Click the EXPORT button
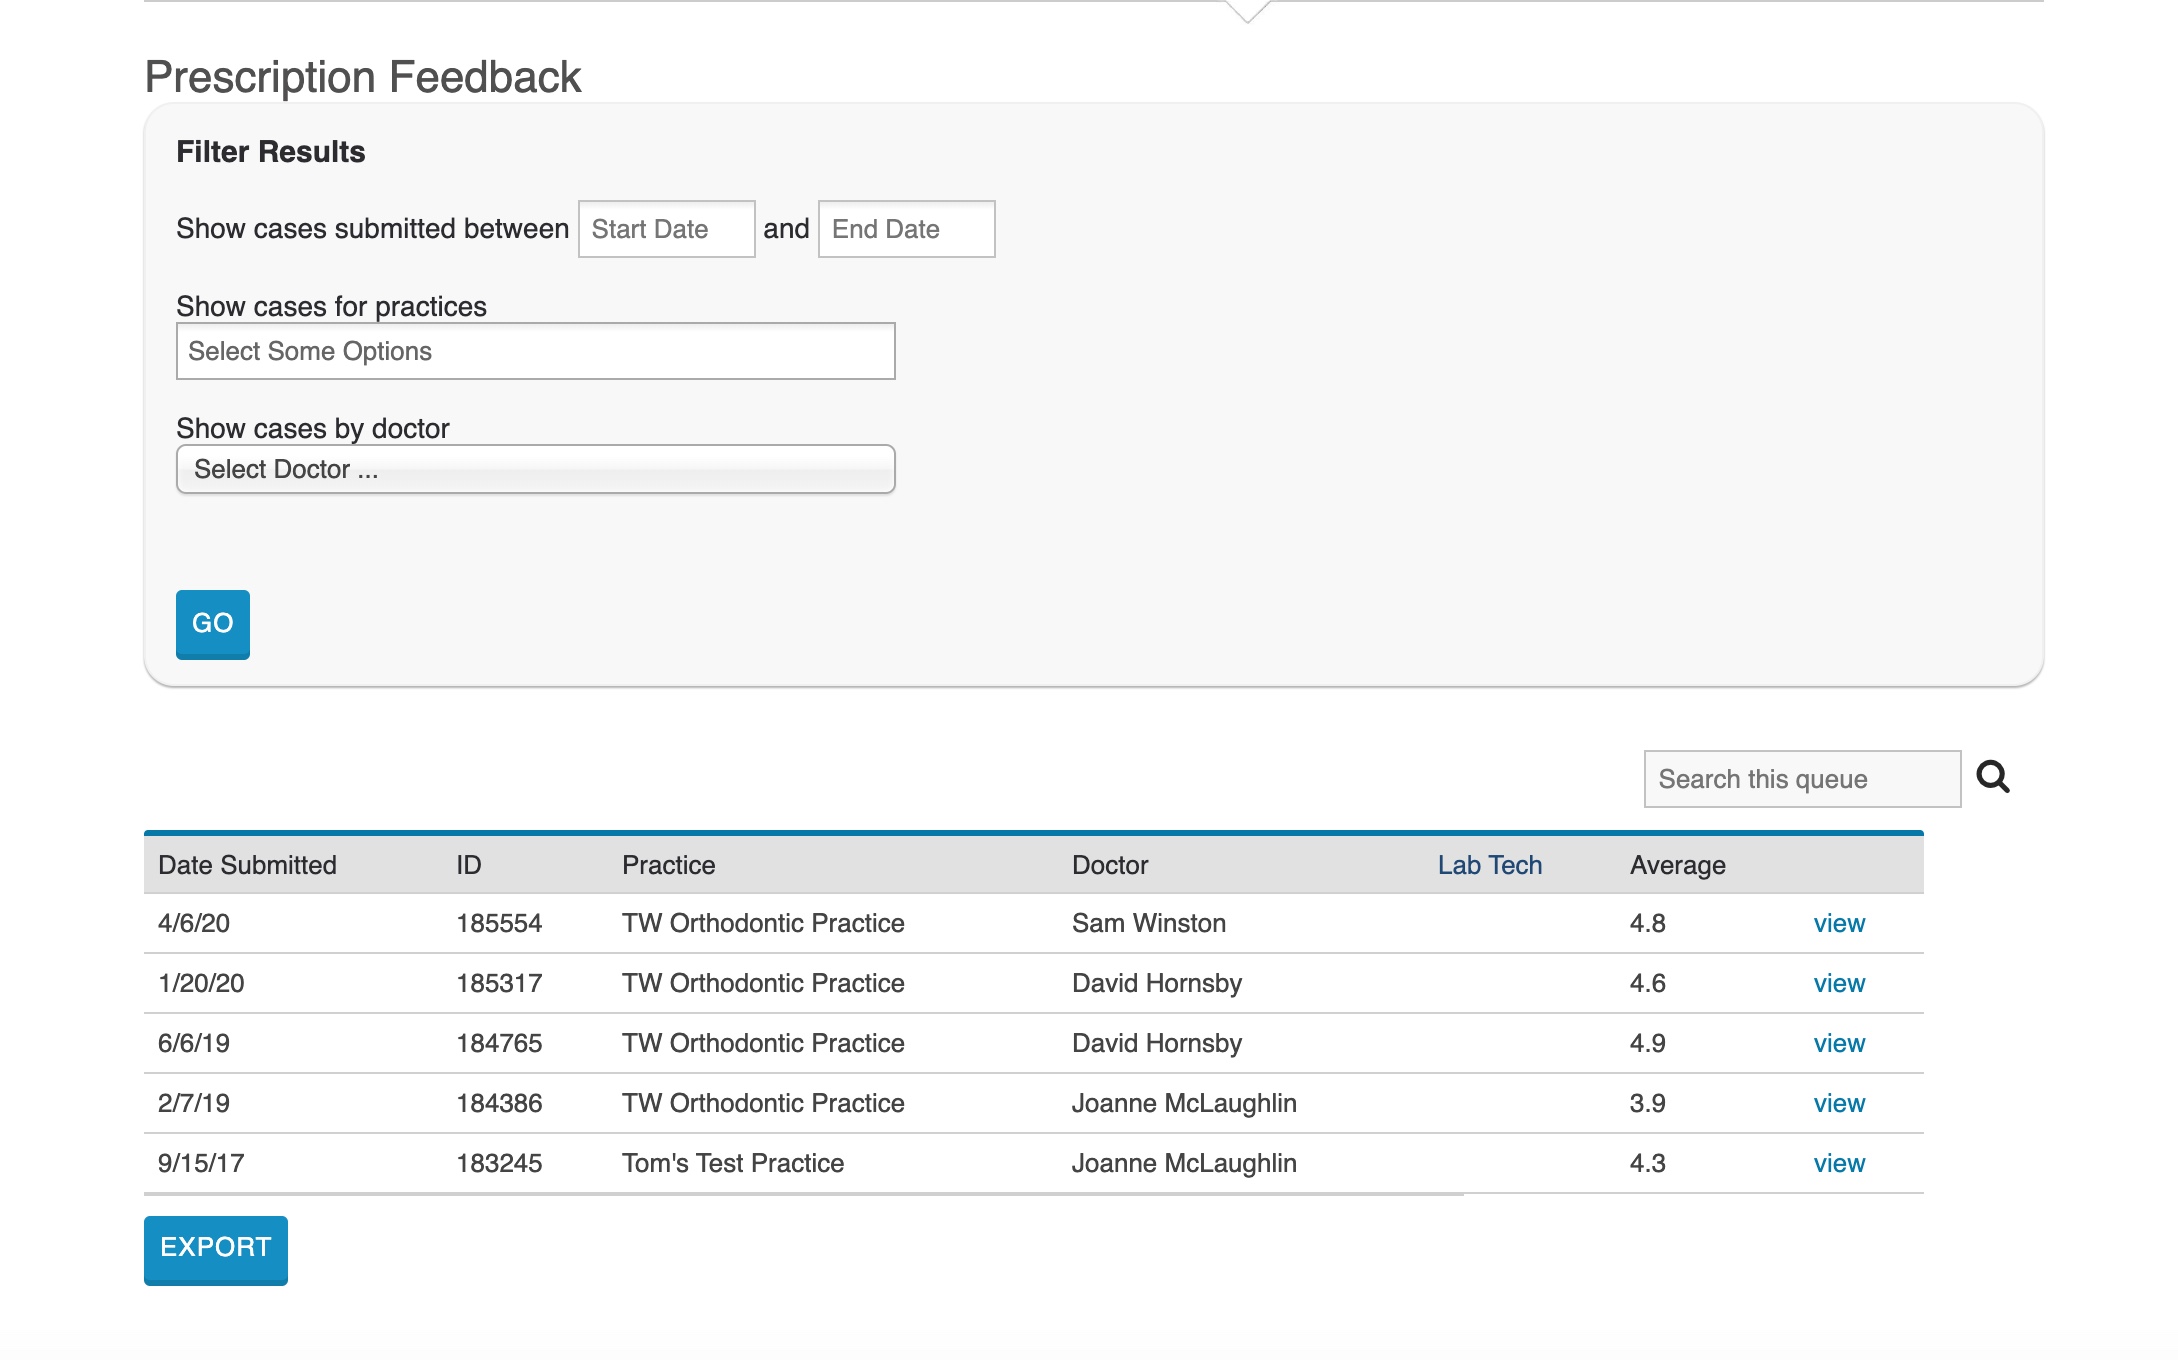Image resolution: width=2178 pixels, height=1360 pixels. click(215, 1248)
